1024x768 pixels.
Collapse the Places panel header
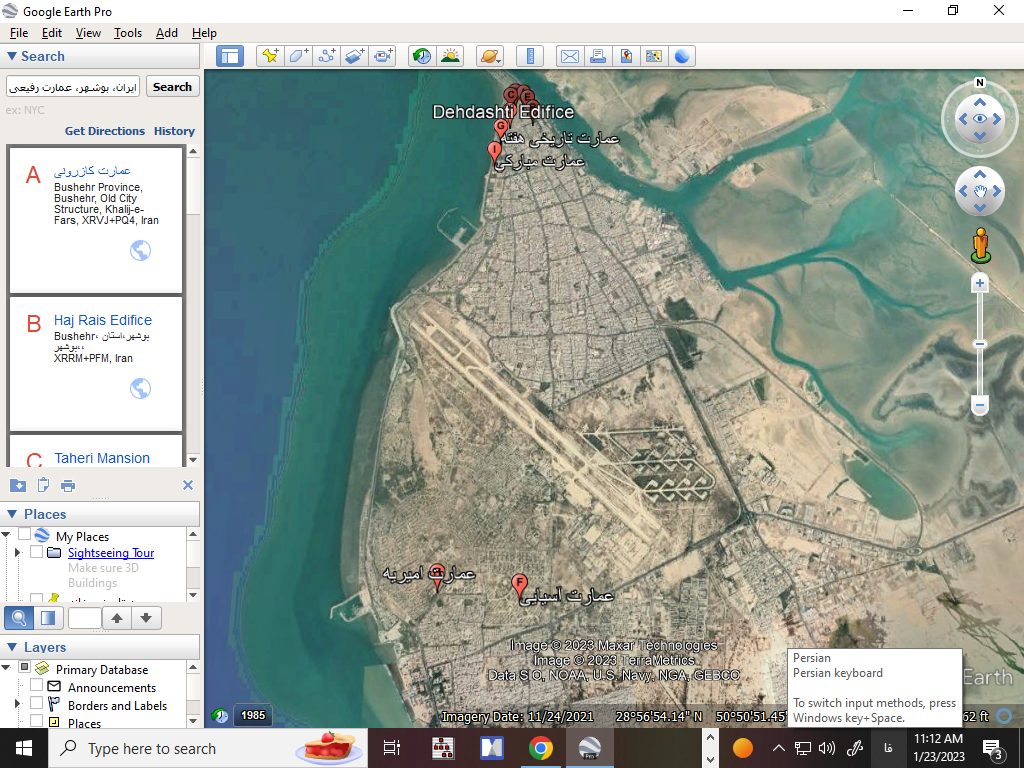tap(12, 514)
